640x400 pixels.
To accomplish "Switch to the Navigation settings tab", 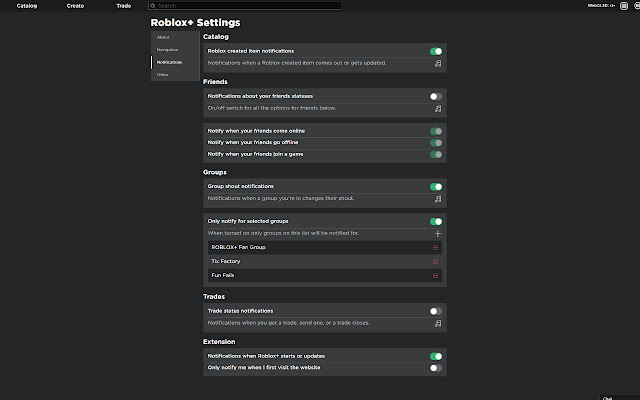I will (167, 49).
